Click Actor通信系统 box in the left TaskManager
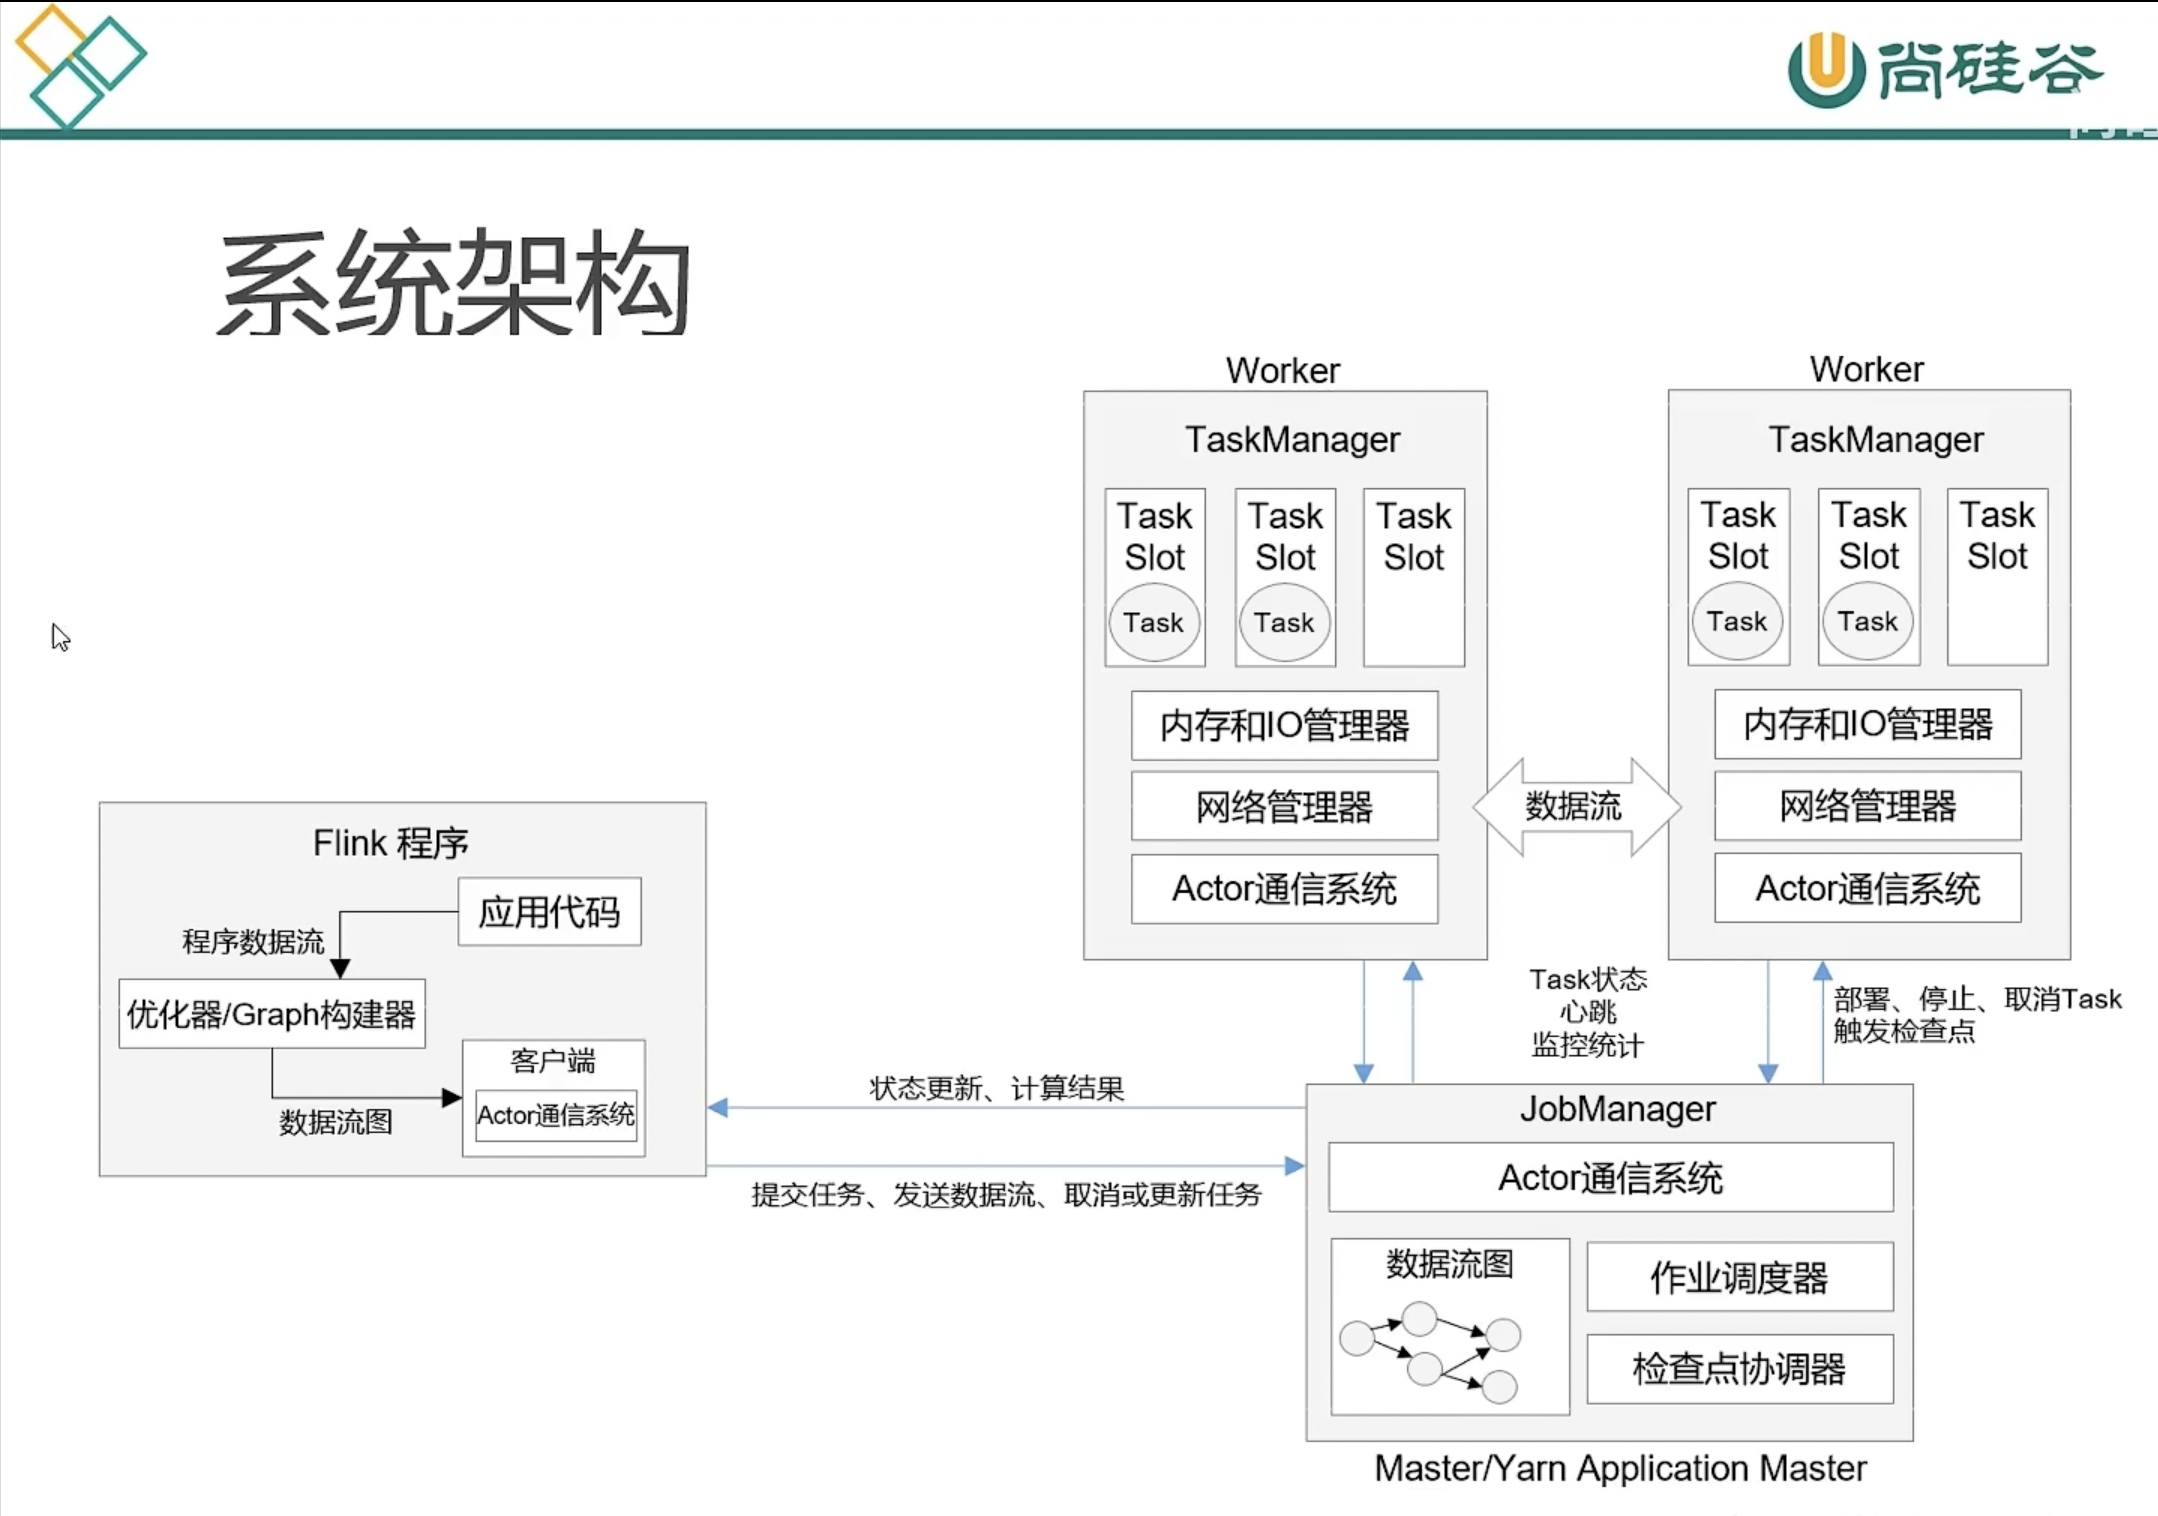Screen dimensions: 2158x1516 (x=1284, y=888)
